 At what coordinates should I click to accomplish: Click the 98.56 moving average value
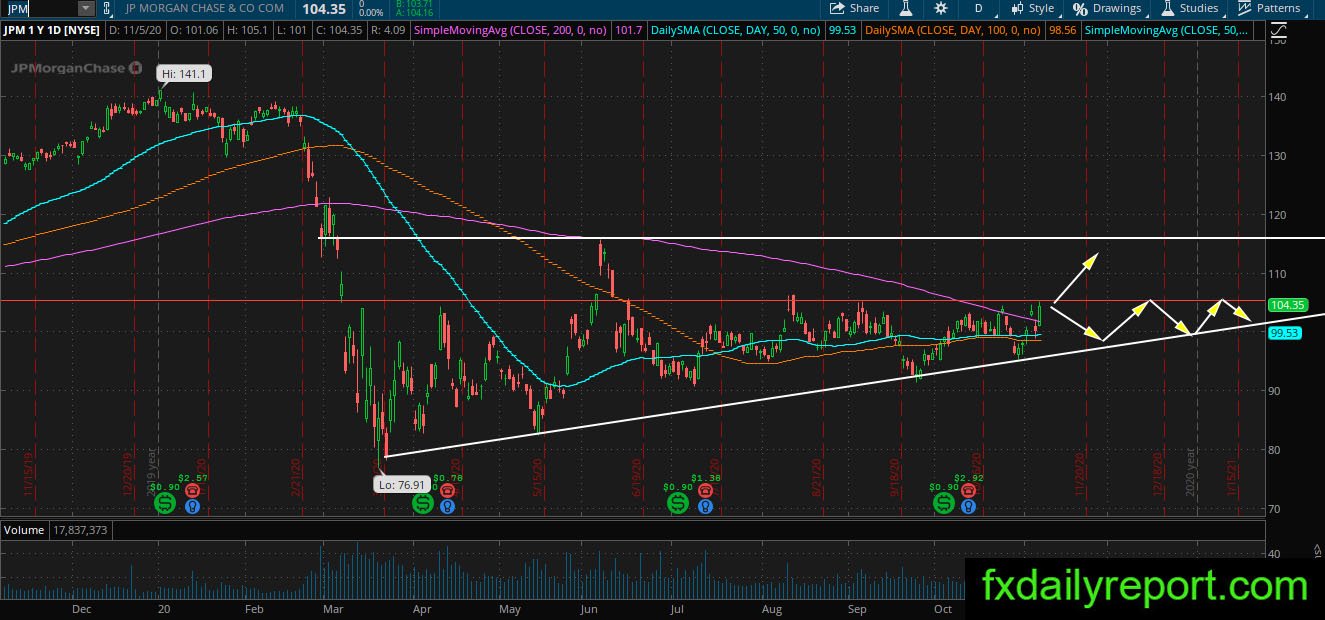(x=1062, y=30)
